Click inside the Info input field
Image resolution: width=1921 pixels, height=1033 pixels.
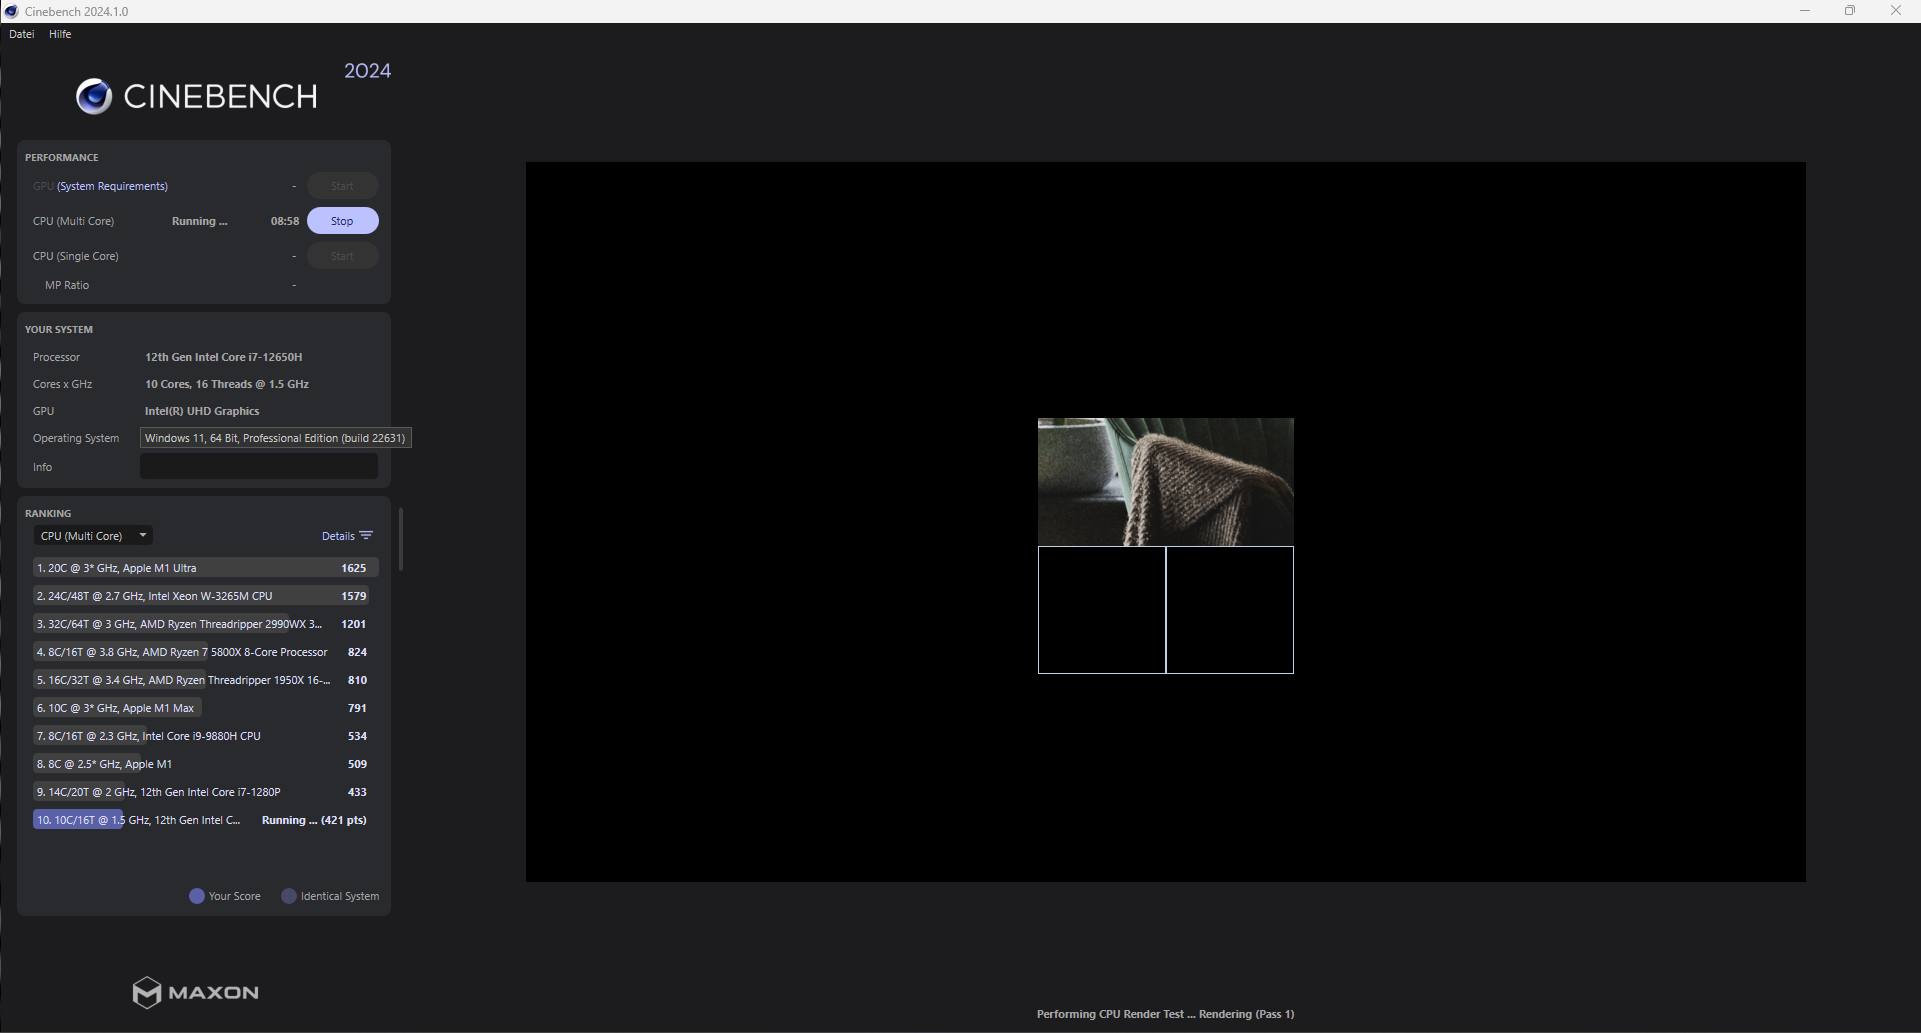(x=259, y=466)
